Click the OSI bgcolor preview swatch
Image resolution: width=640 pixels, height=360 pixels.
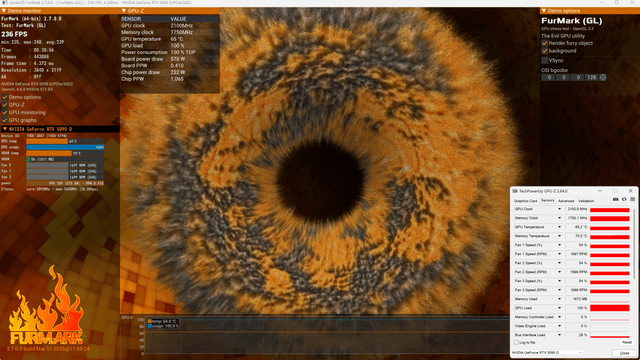(x=603, y=77)
